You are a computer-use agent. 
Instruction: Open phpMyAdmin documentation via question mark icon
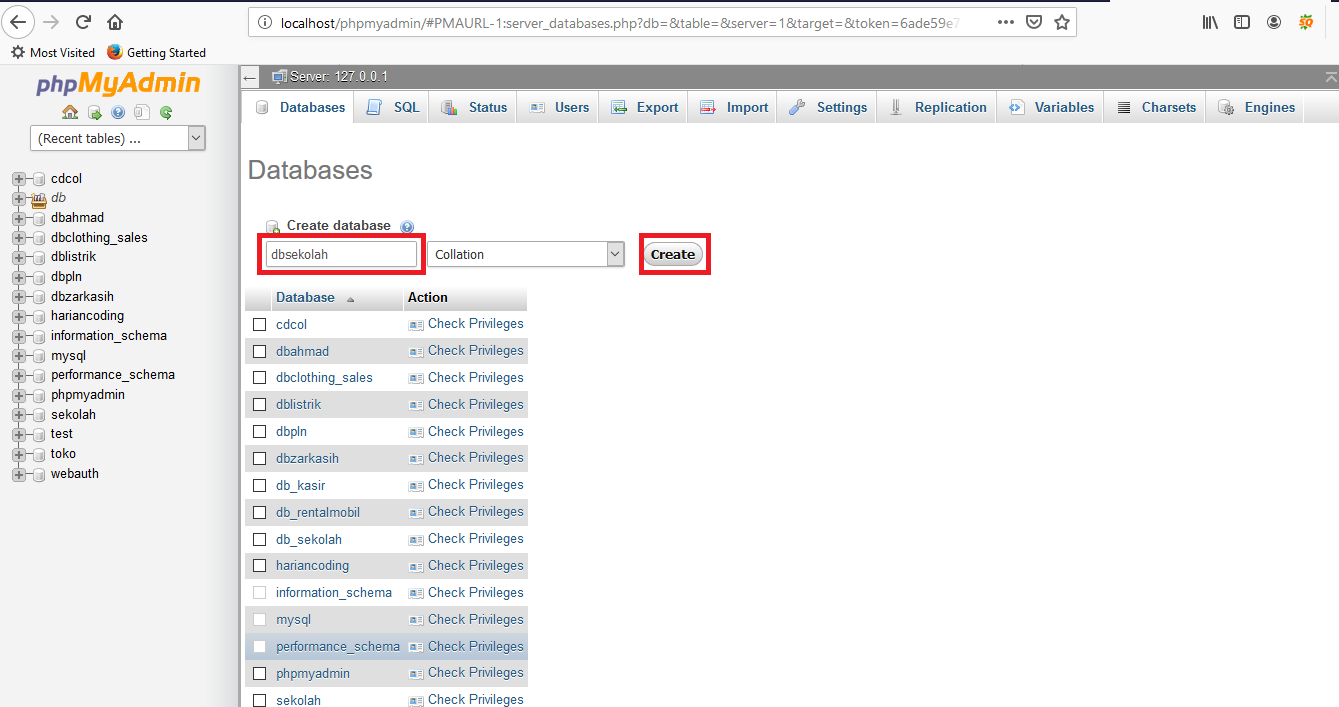pos(118,112)
